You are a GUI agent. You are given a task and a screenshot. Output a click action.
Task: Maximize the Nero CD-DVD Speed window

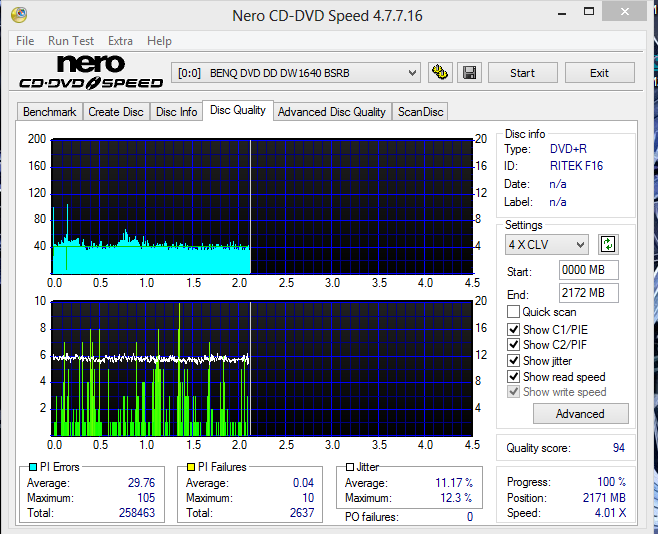click(x=589, y=12)
